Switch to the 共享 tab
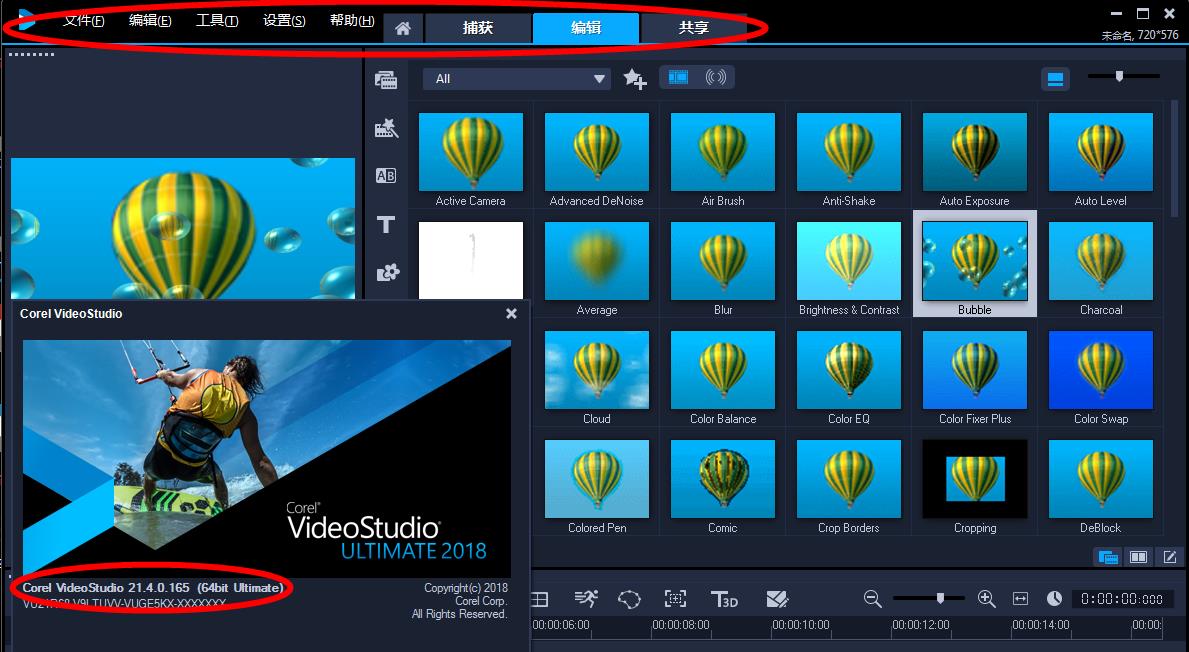This screenshot has height=652, width=1189. click(693, 28)
